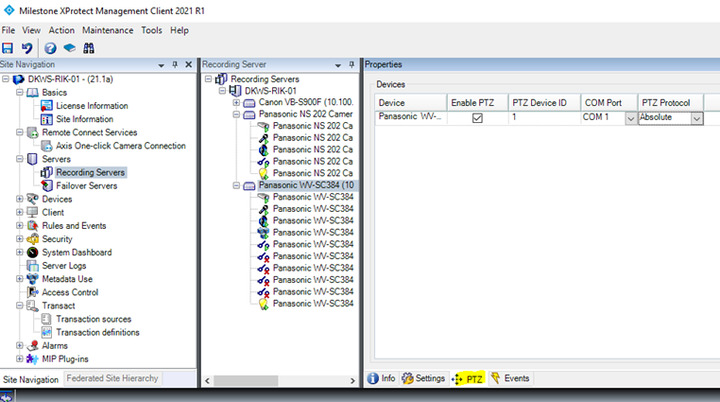Open the COM Port dropdown
Image resolution: width=720 pixels, height=402 pixels.
630,118
